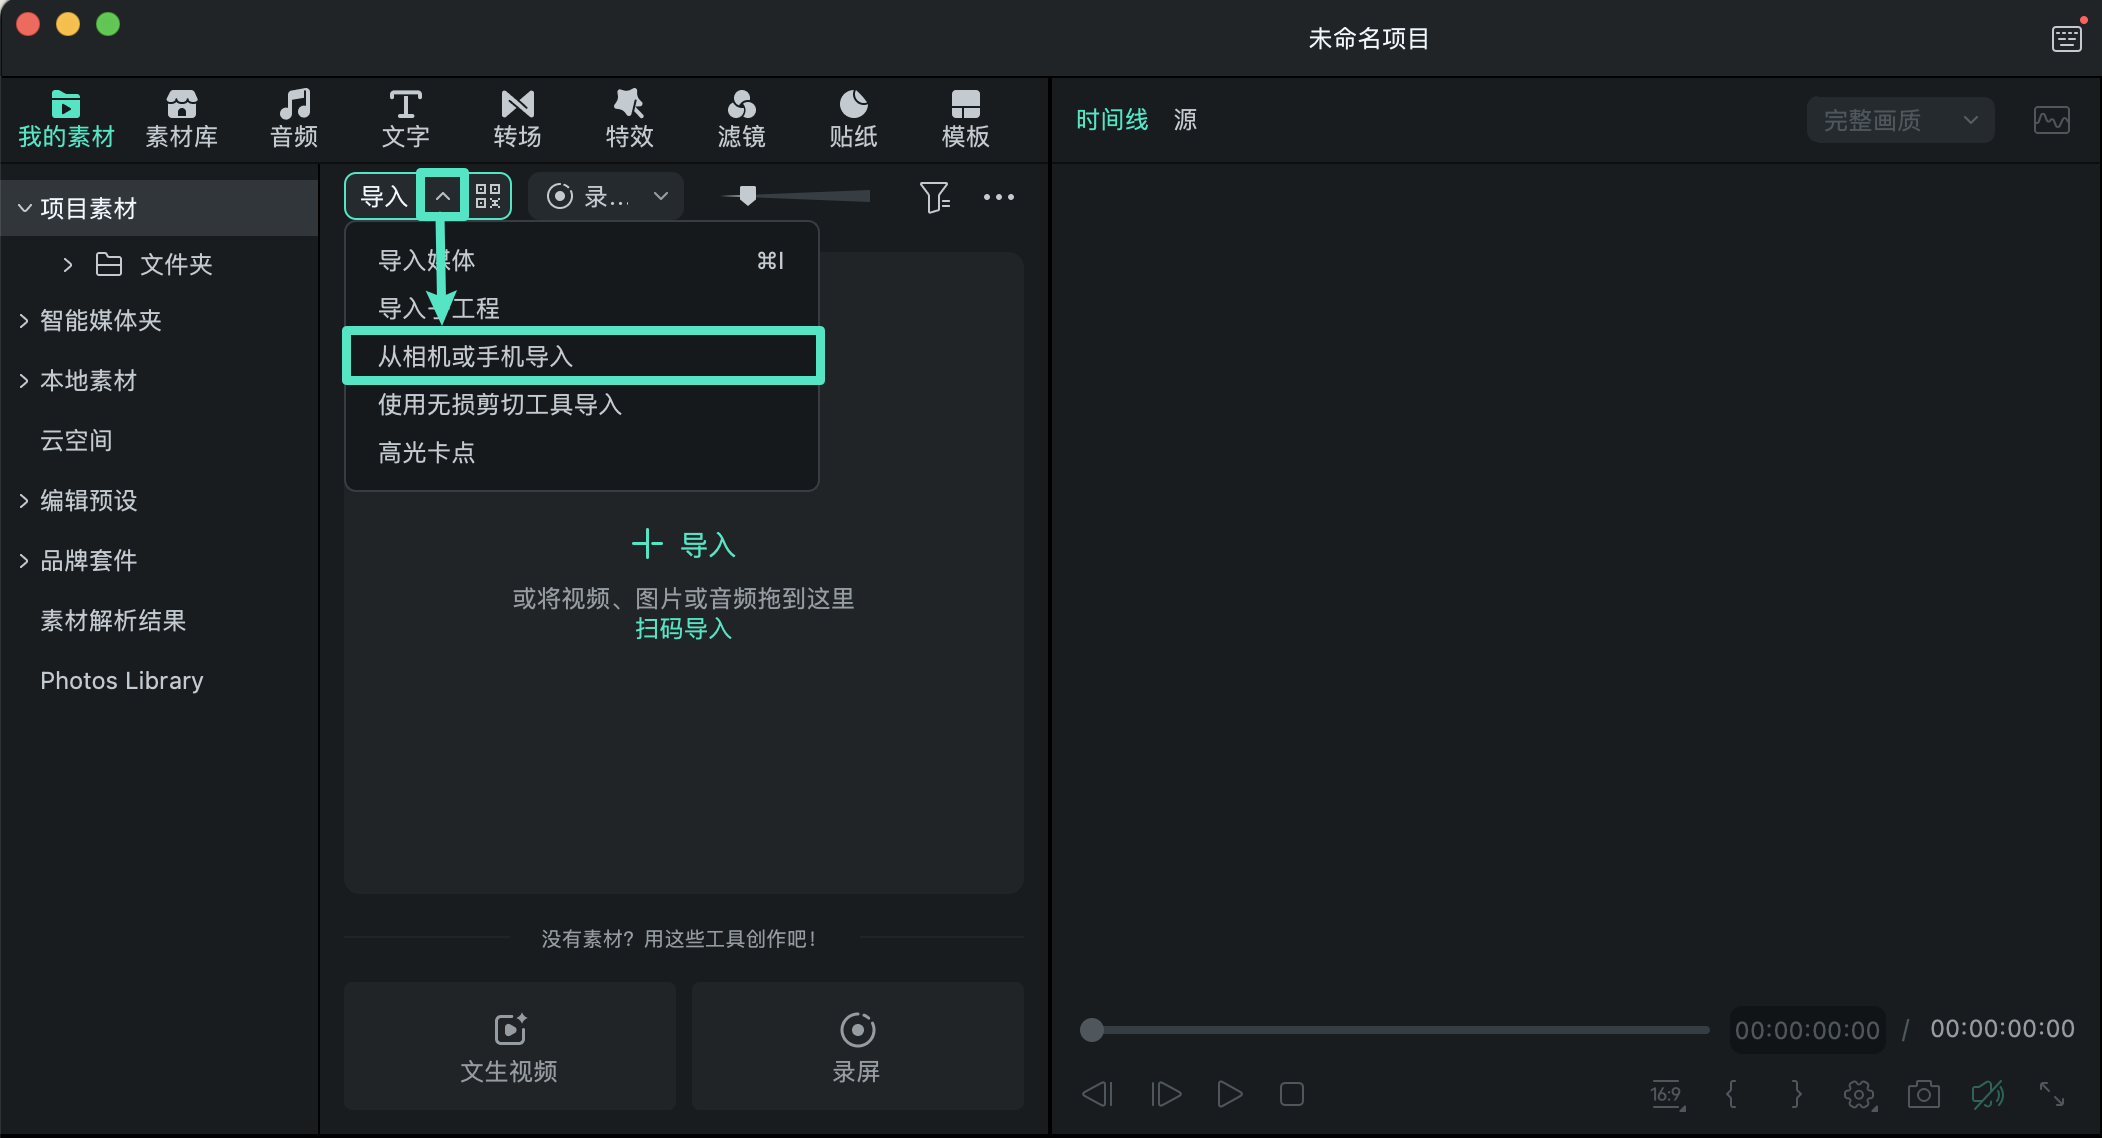Viewport: 2102px width, 1138px height.
Task: Open preview settings gear icon
Action: click(x=1860, y=1094)
